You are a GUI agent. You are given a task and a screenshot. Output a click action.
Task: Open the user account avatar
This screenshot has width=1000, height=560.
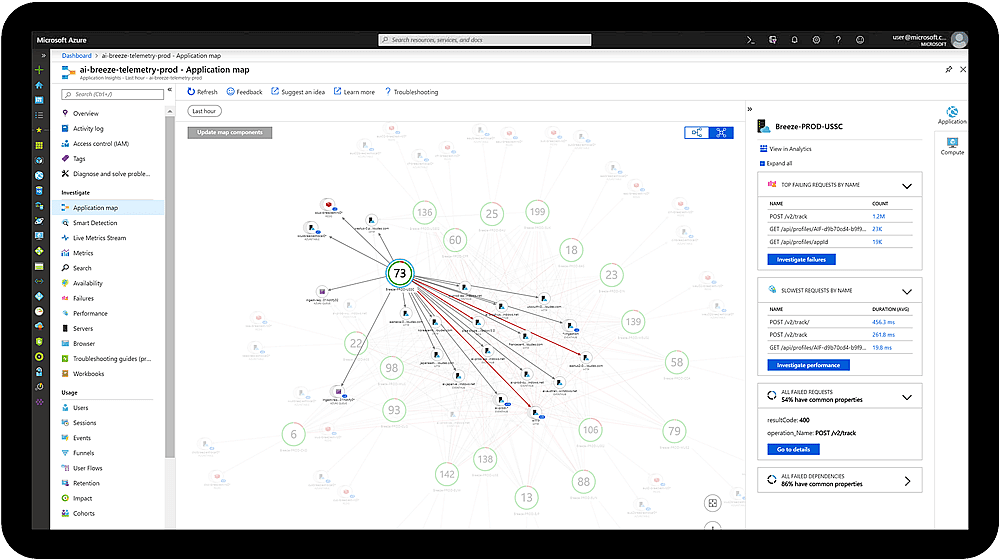pyautogui.click(x=959, y=40)
